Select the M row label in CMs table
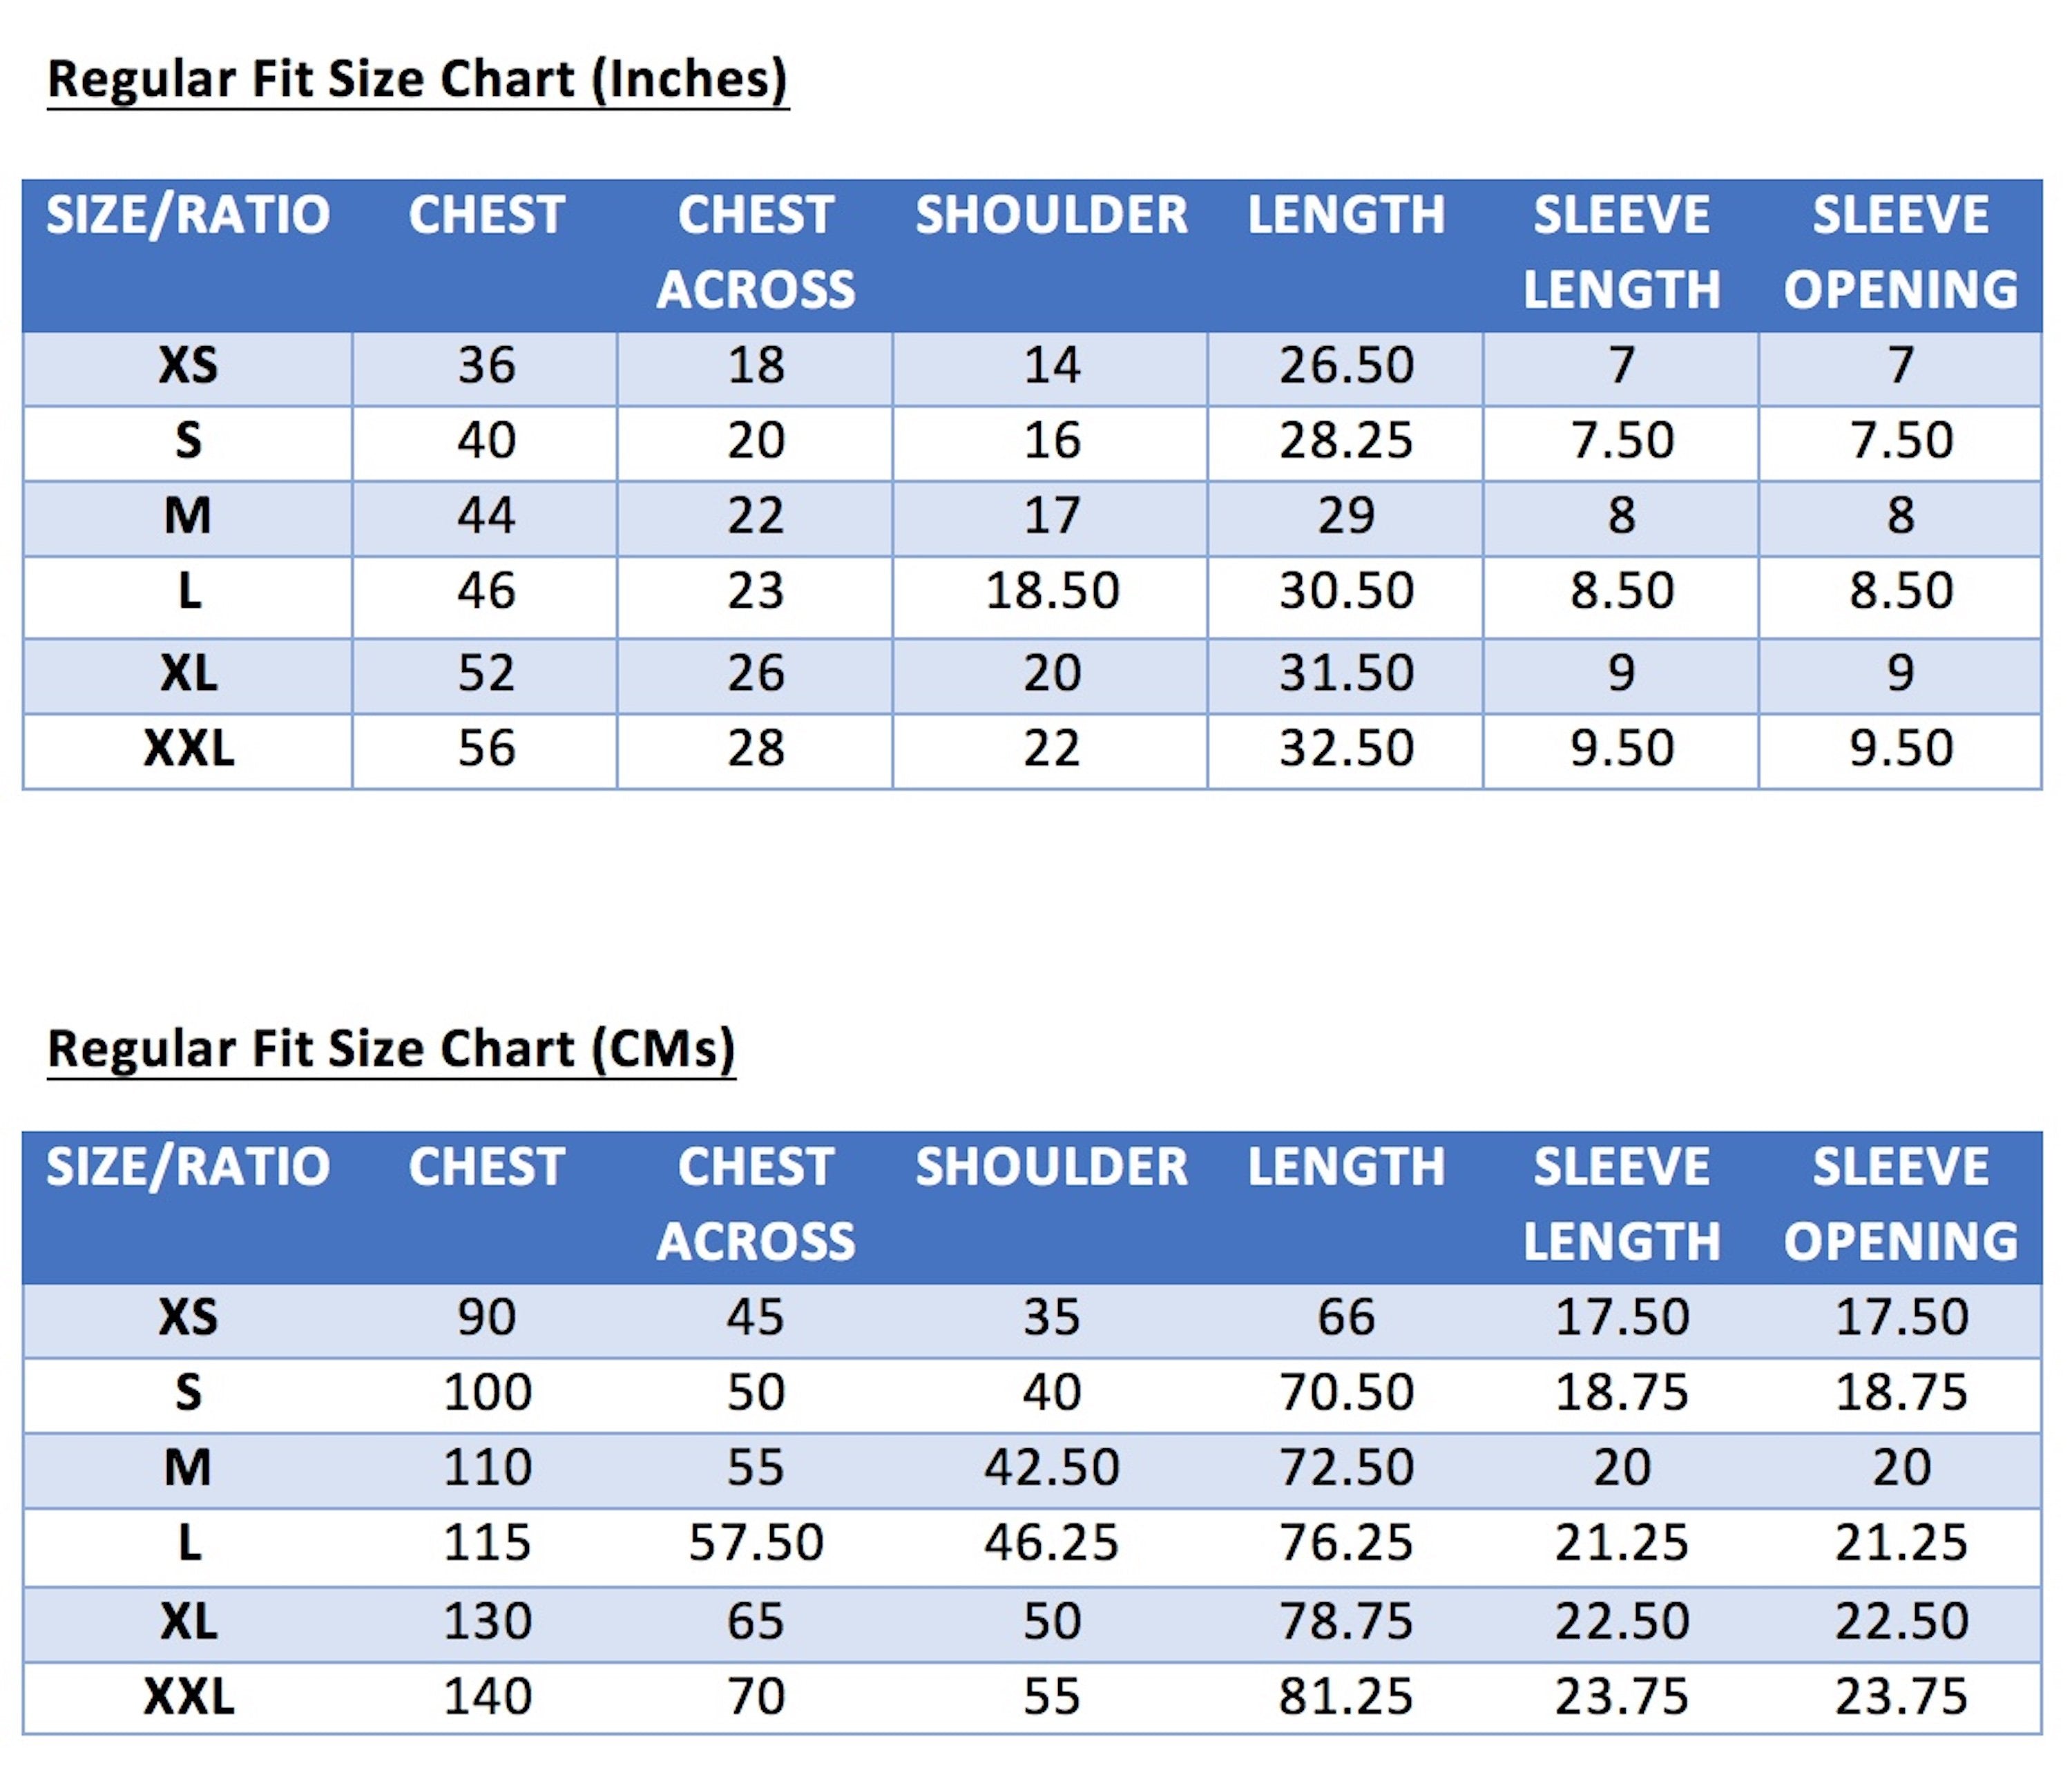The width and height of the screenshot is (2072, 1768). coord(188,1467)
